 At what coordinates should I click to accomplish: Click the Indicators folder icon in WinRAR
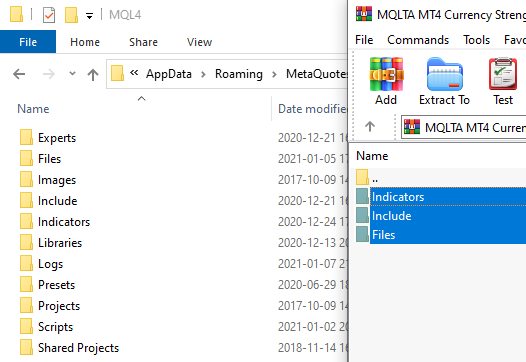click(362, 196)
